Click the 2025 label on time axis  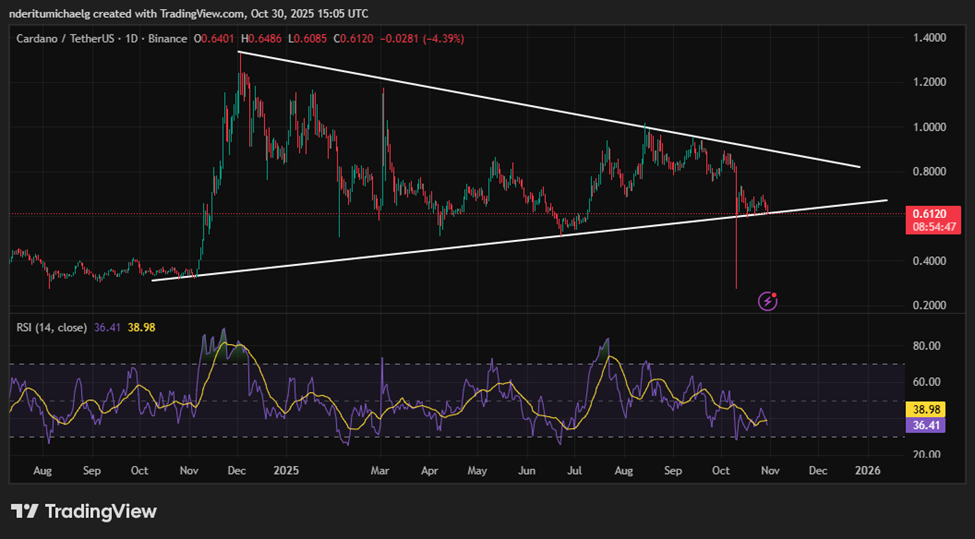[x=286, y=469]
